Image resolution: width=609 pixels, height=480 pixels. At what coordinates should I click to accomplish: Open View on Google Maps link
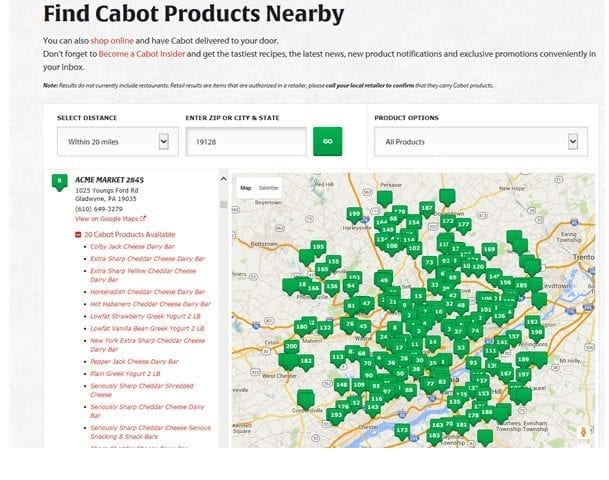pyautogui.click(x=110, y=219)
